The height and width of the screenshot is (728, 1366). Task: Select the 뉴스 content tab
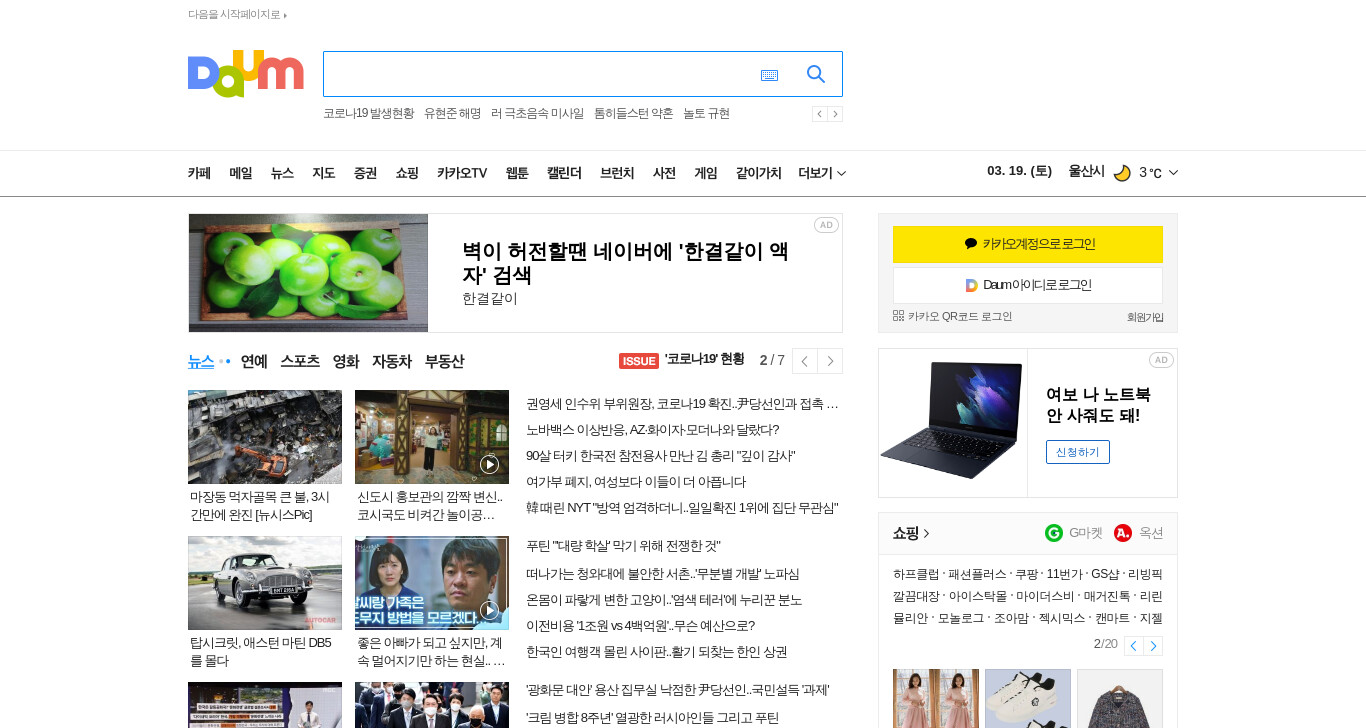(x=201, y=361)
